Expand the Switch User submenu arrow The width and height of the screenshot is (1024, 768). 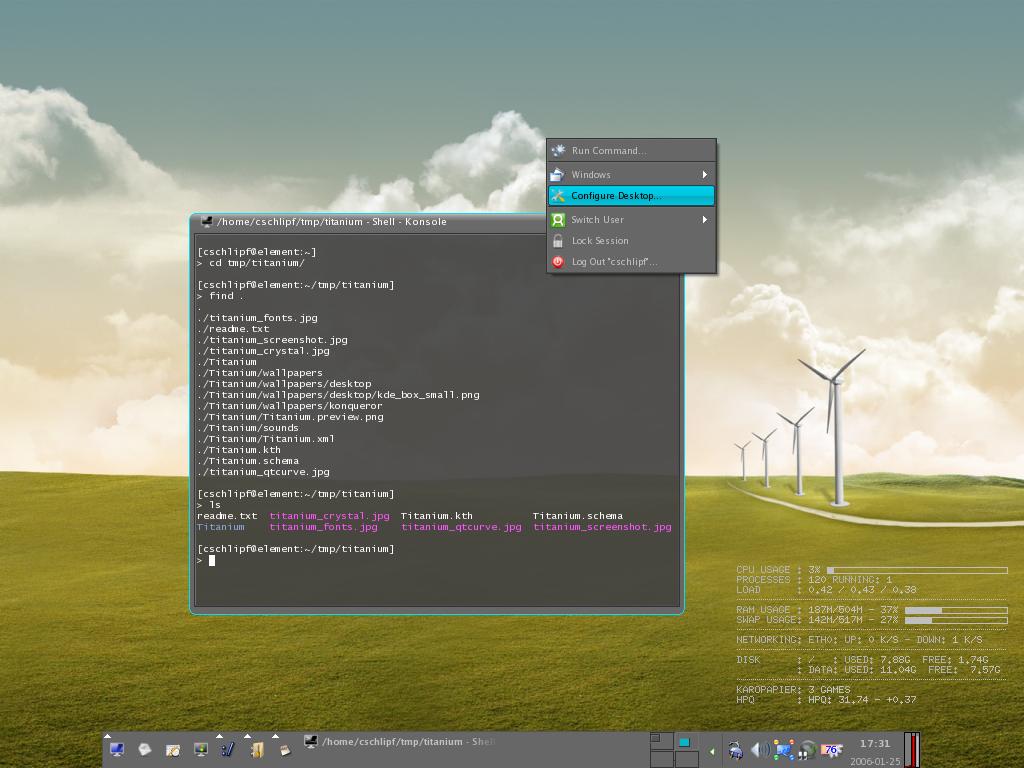[705, 219]
